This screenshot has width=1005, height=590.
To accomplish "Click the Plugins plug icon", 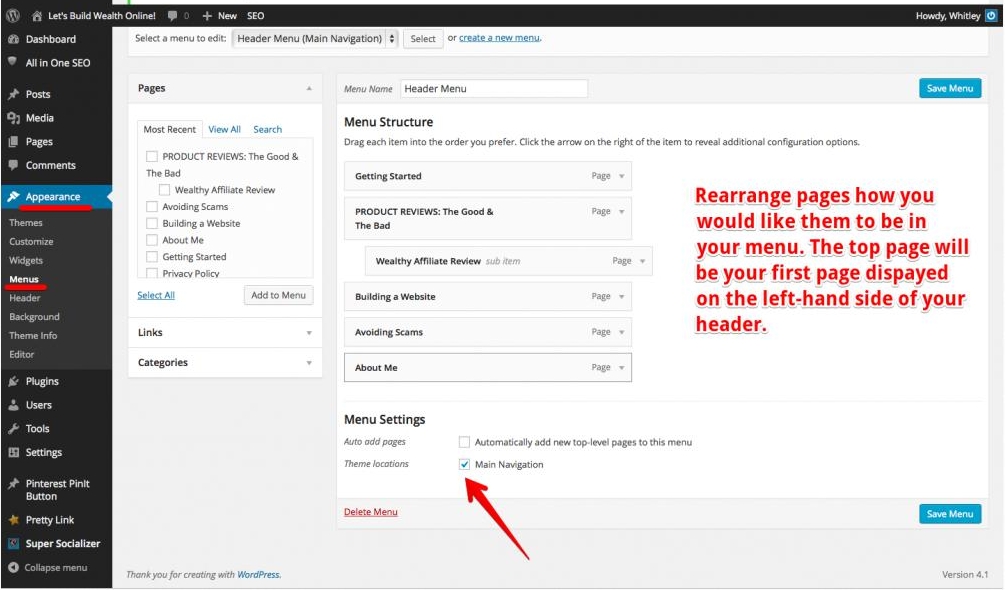I will click(13, 381).
